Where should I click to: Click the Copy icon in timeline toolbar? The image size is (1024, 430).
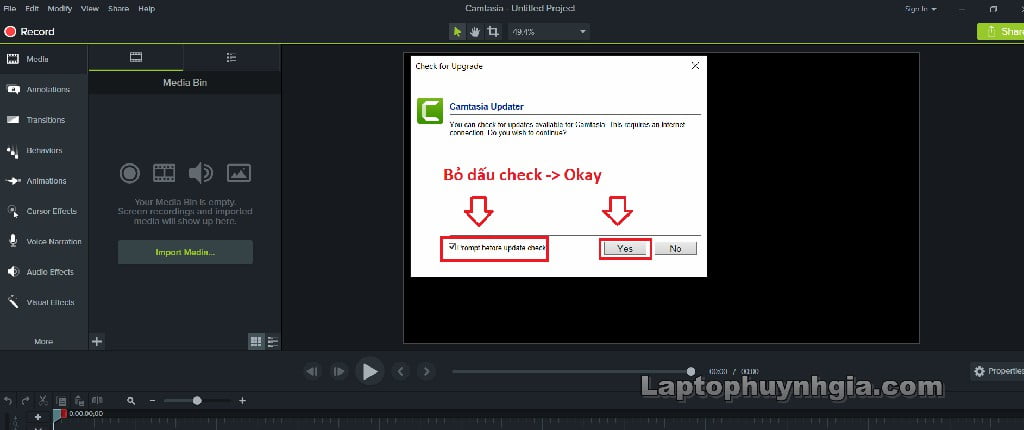pos(61,400)
